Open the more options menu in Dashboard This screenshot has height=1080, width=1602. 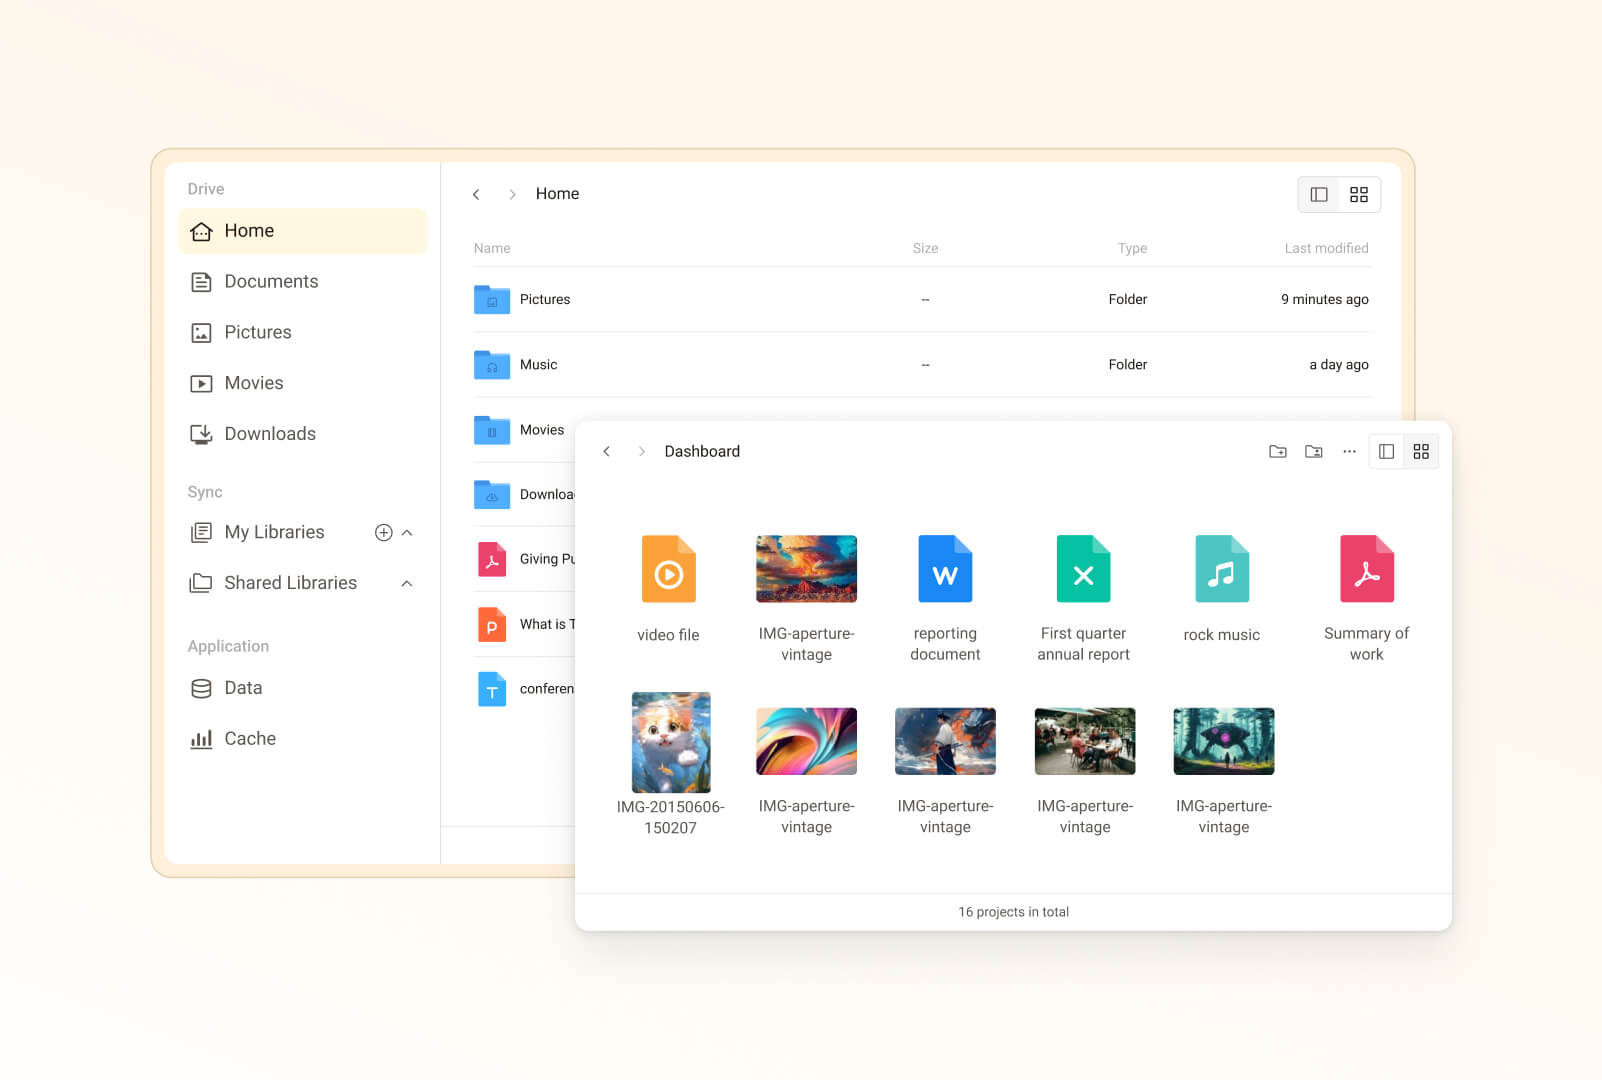(x=1348, y=451)
